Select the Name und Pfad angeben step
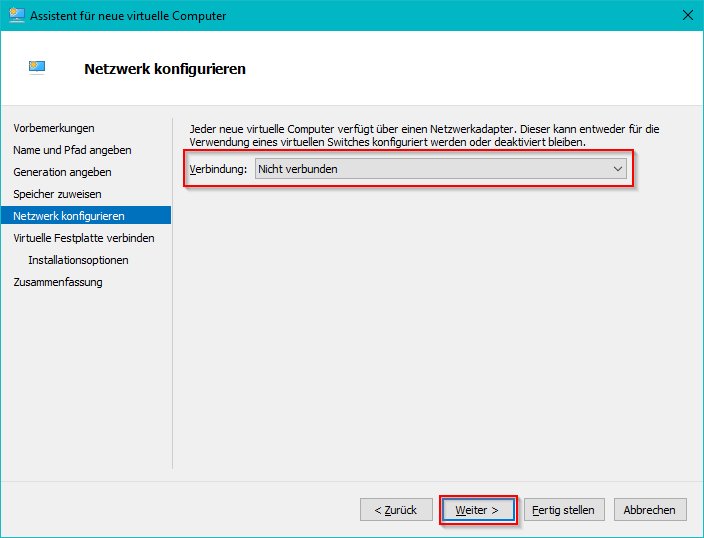Viewport: 704px width, 538px height. click(x=72, y=150)
